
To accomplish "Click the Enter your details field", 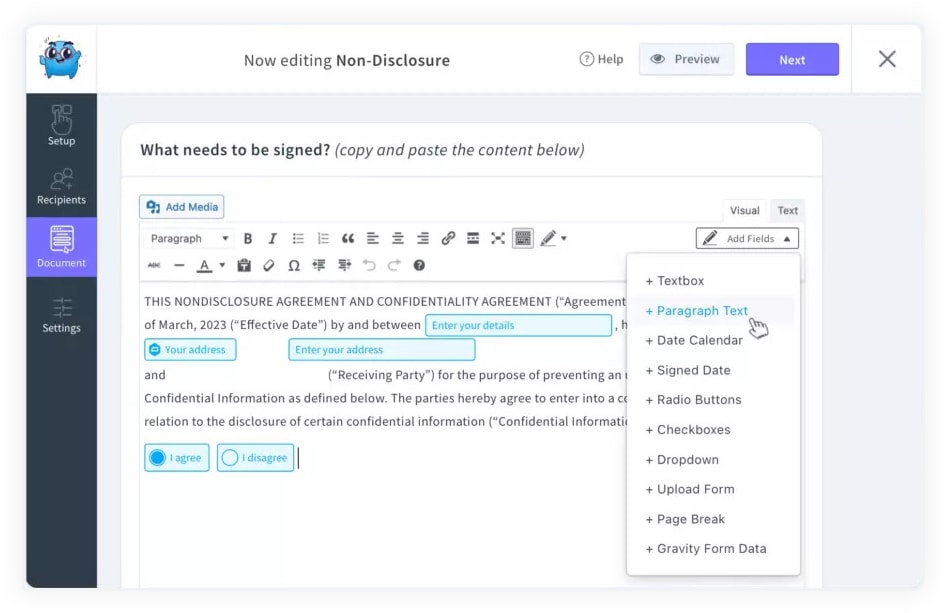I will (518, 325).
